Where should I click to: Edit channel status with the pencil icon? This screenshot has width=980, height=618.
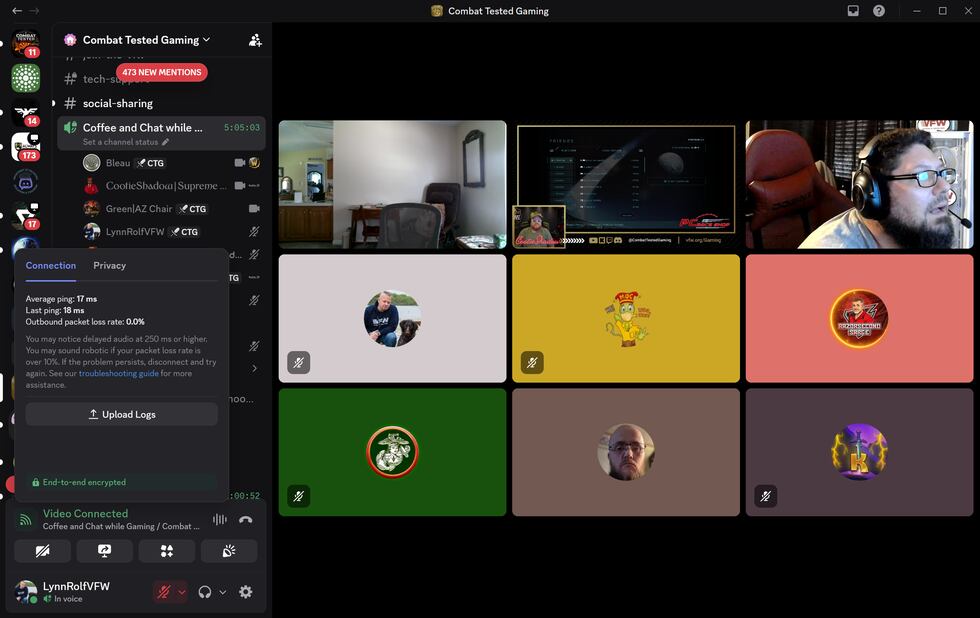point(166,142)
